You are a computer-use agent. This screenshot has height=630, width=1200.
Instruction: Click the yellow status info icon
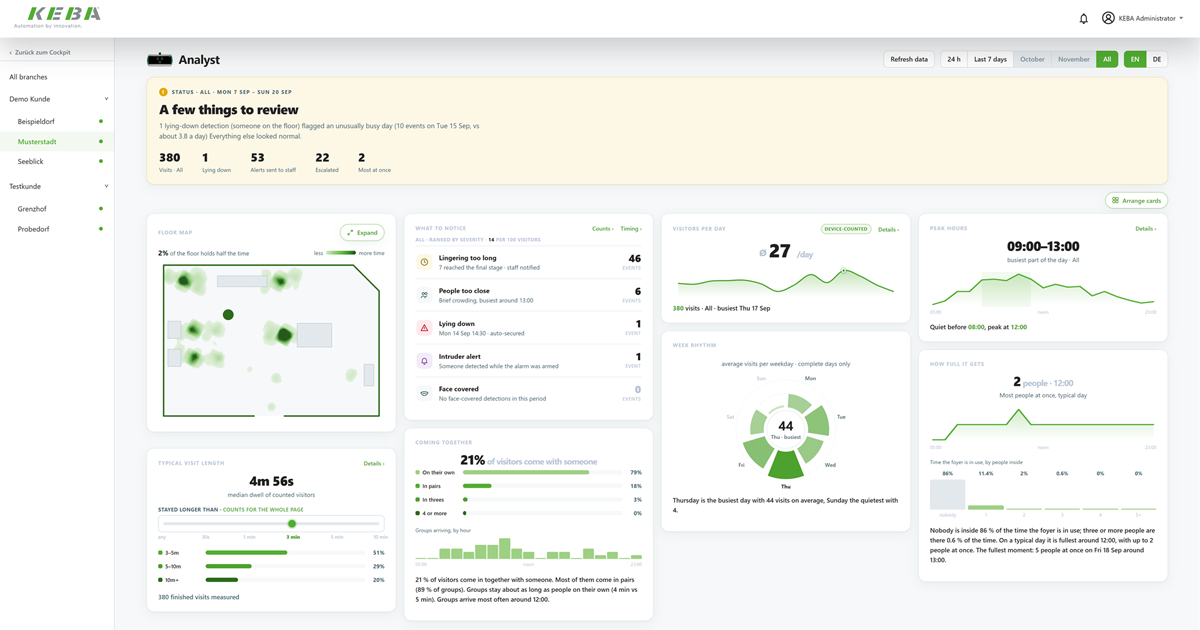point(163,91)
